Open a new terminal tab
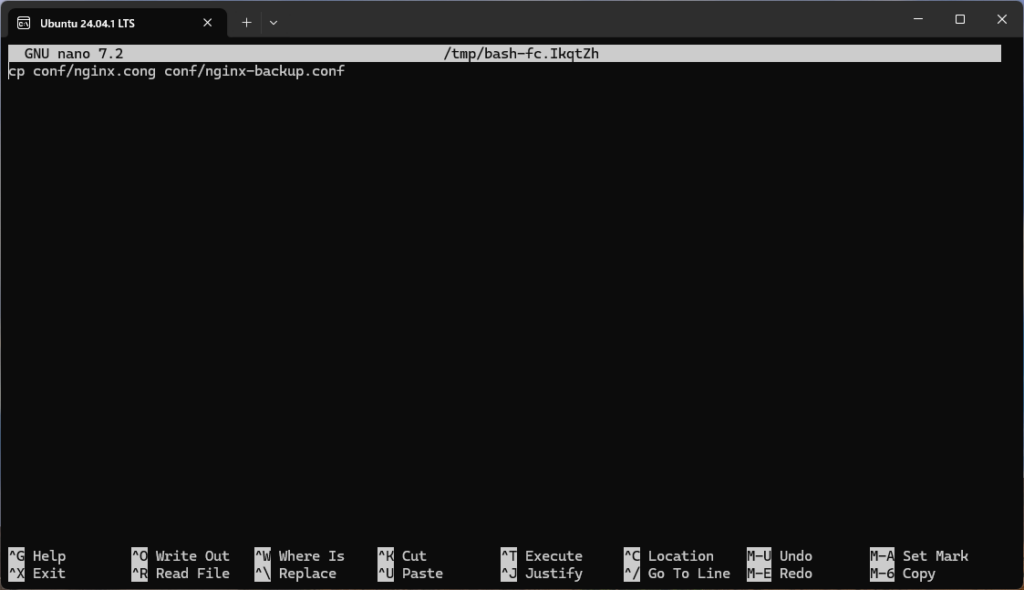Screen dimensions: 1024x590 (x=246, y=22)
